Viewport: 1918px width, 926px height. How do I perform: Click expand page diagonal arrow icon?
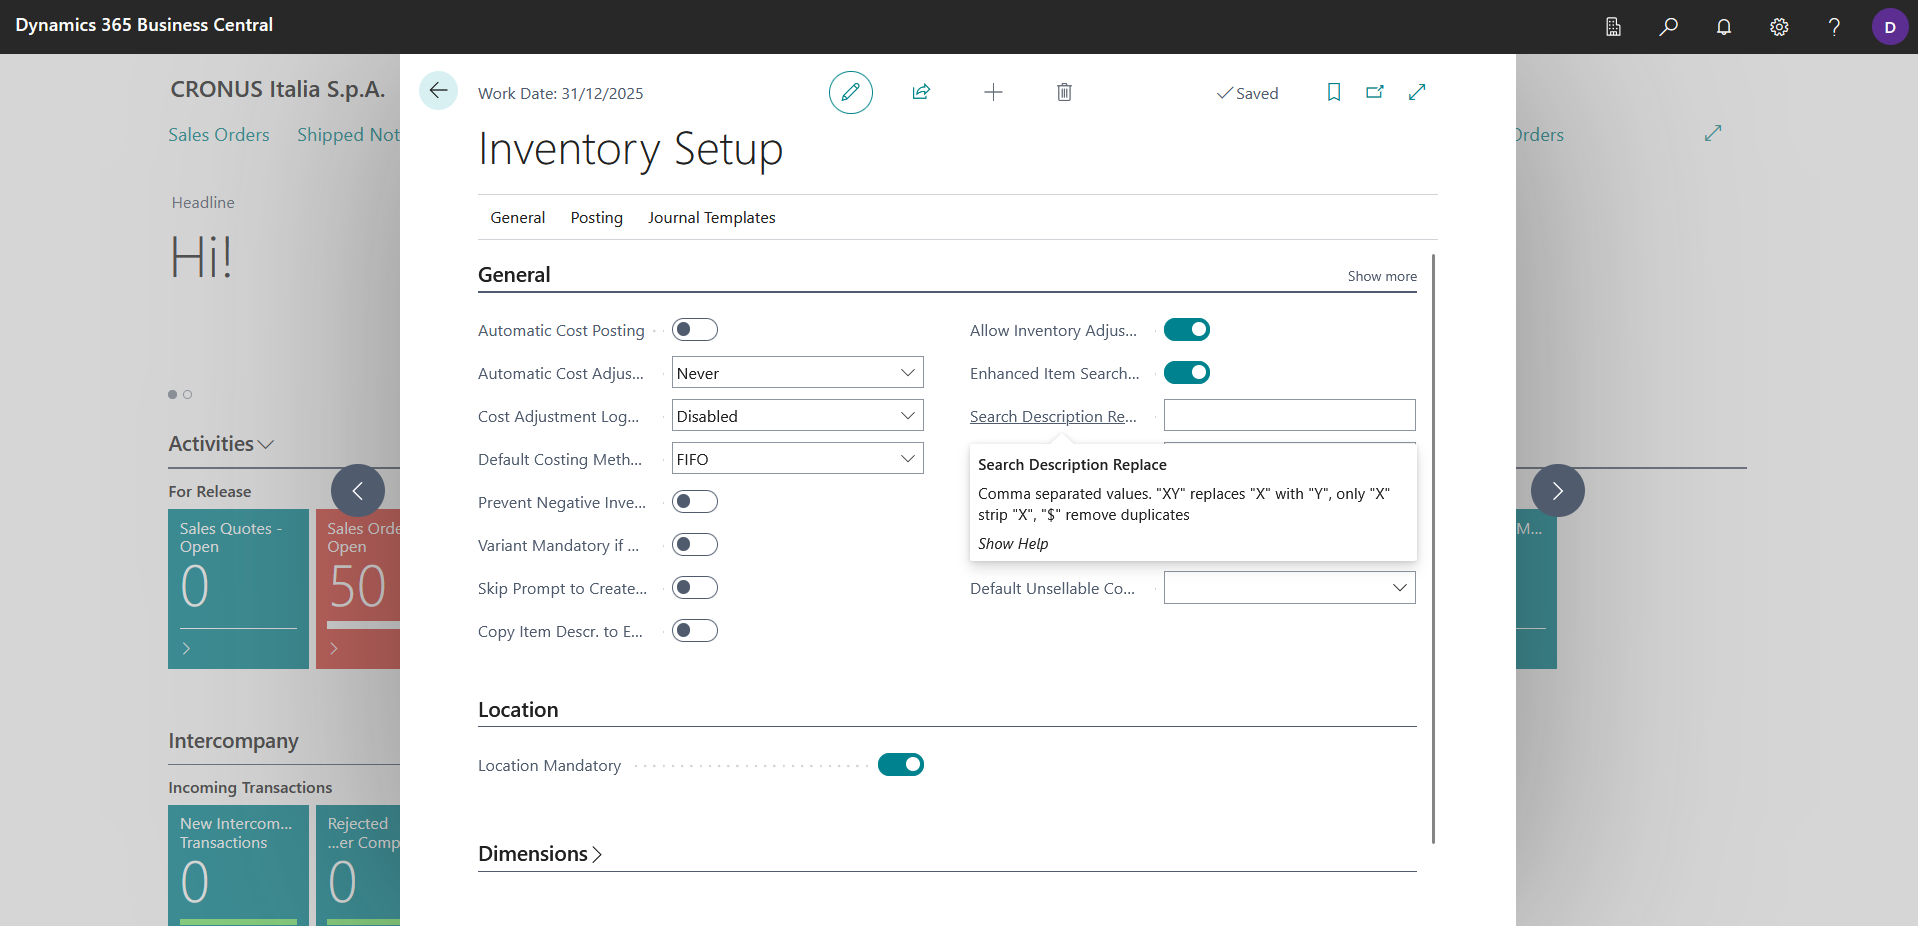1417,92
